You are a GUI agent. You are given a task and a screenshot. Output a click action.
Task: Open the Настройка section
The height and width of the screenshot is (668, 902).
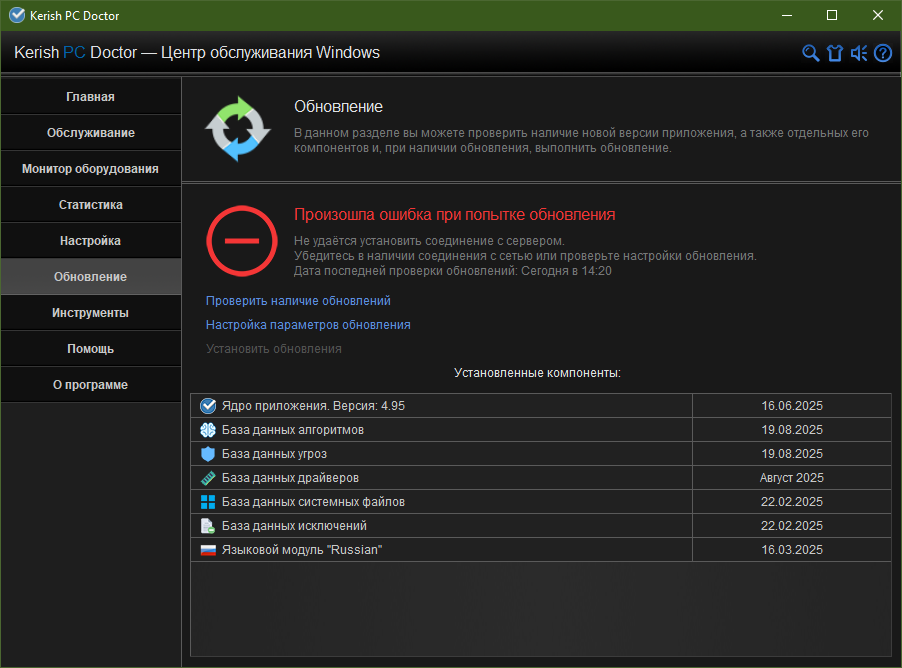click(90, 241)
